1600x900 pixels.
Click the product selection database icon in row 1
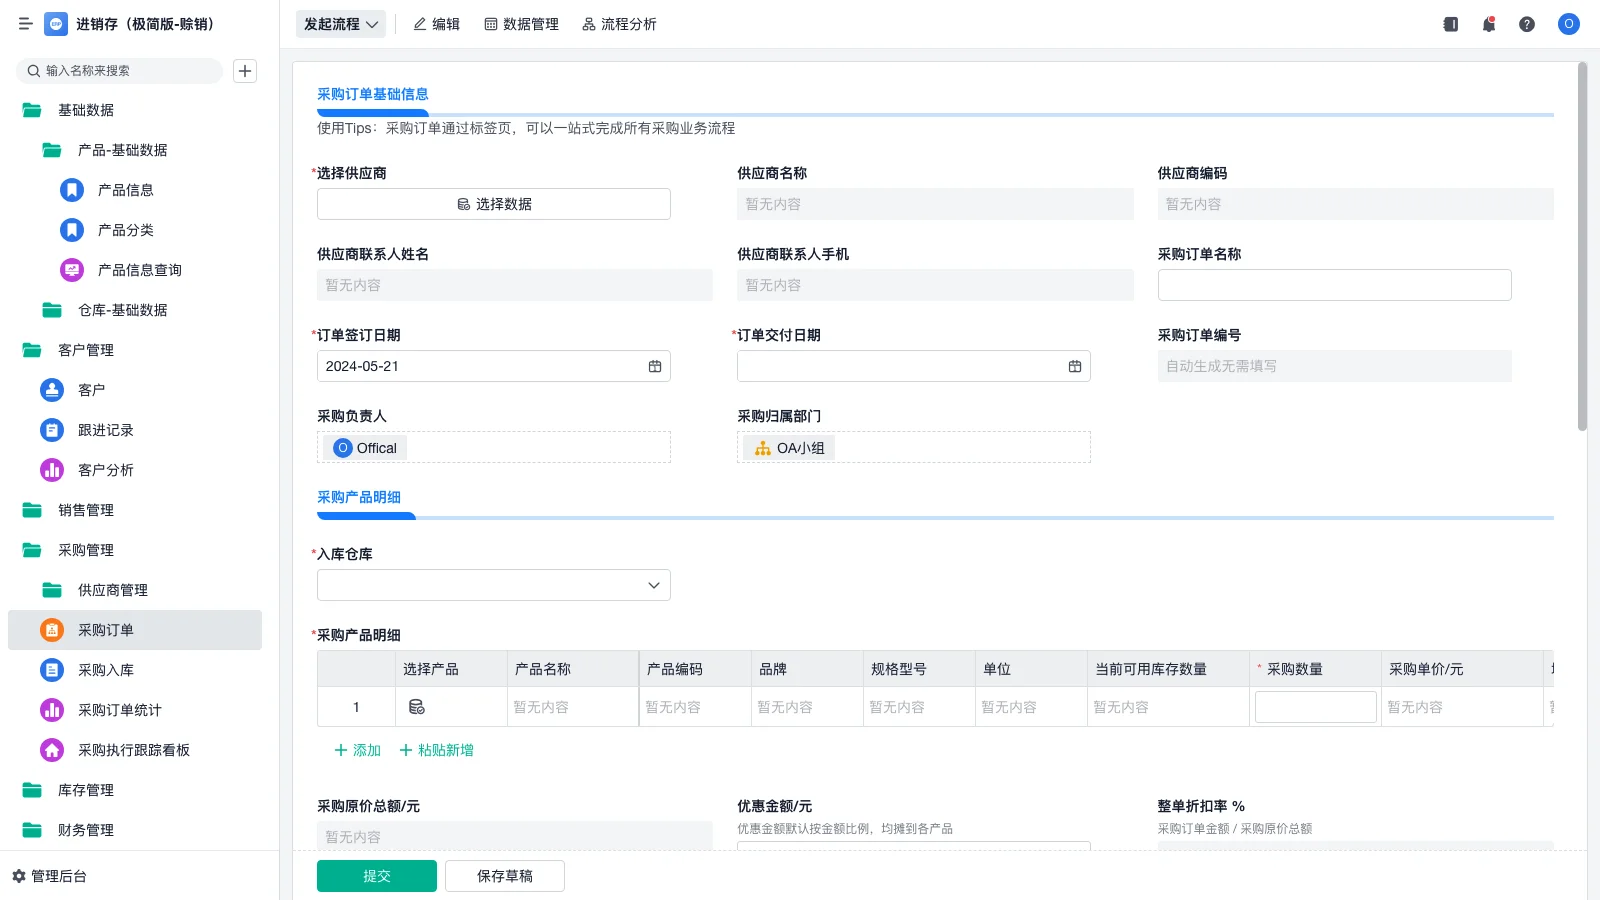417,707
